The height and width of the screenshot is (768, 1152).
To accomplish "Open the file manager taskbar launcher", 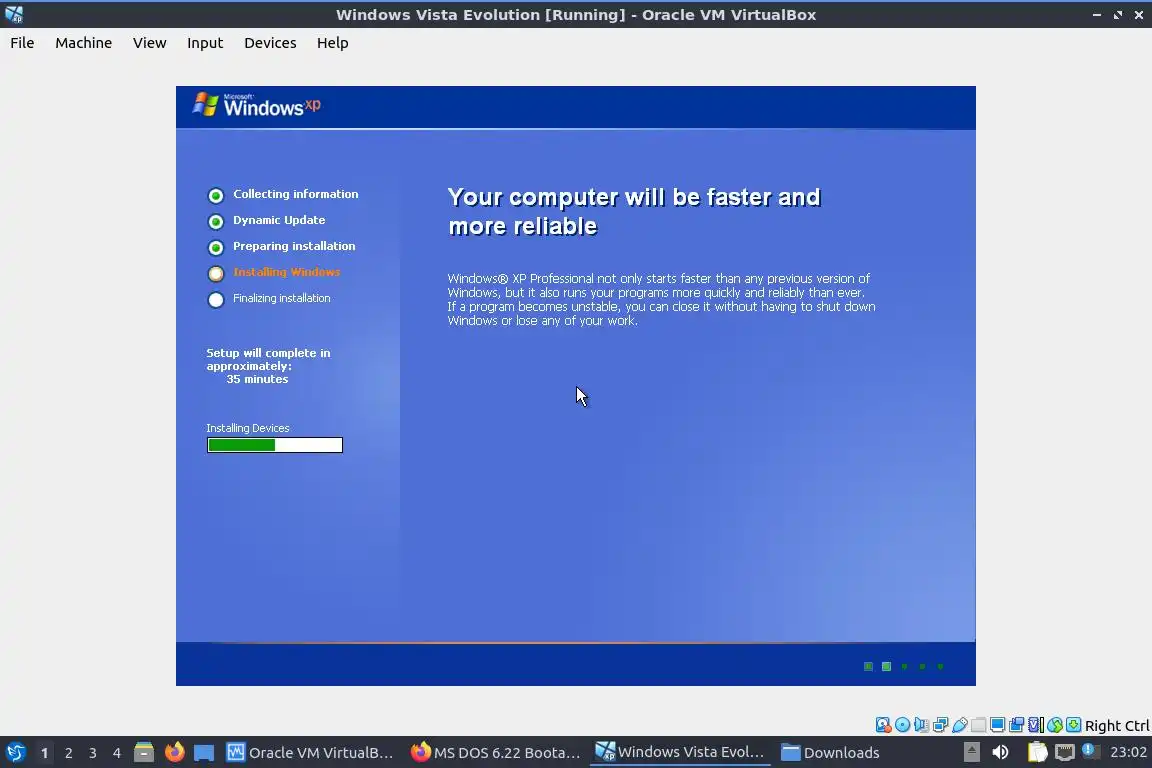I will coord(144,753).
